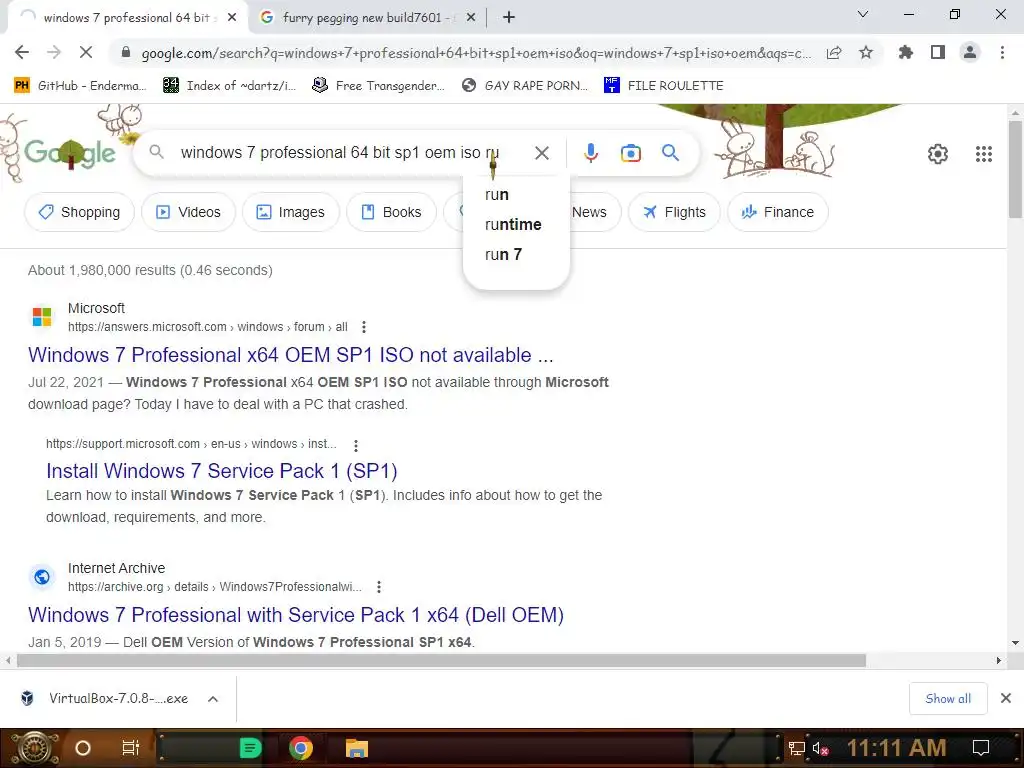
Task: Open more options for support.microsoft.com result
Action: pos(355,445)
